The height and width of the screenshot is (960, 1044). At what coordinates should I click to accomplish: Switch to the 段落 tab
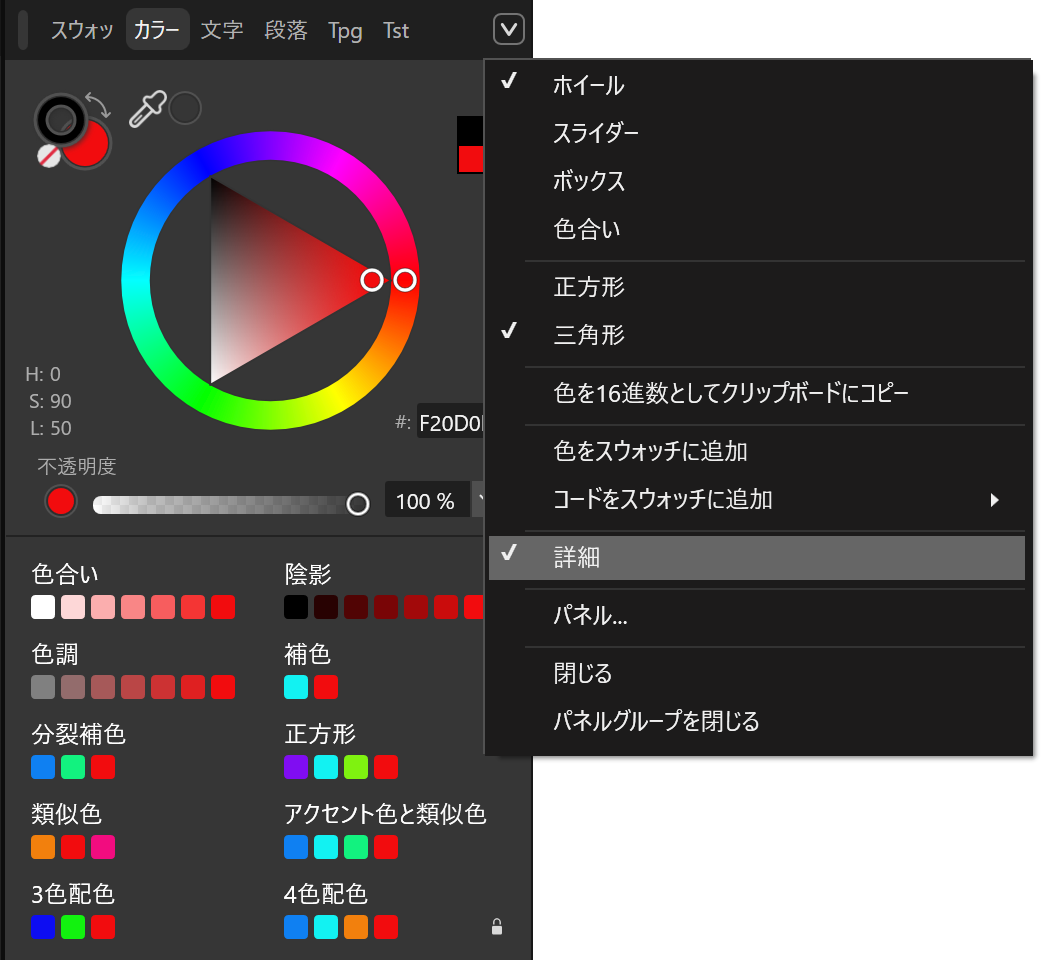[x=286, y=30]
